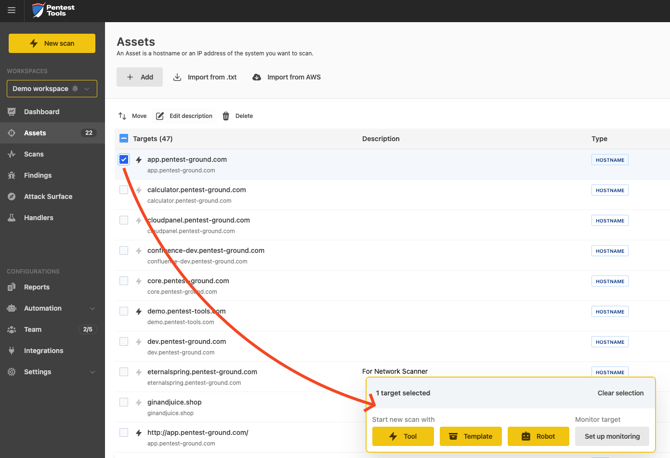Click the Clear selection link
The image size is (670, 458).
pos(620,393)
